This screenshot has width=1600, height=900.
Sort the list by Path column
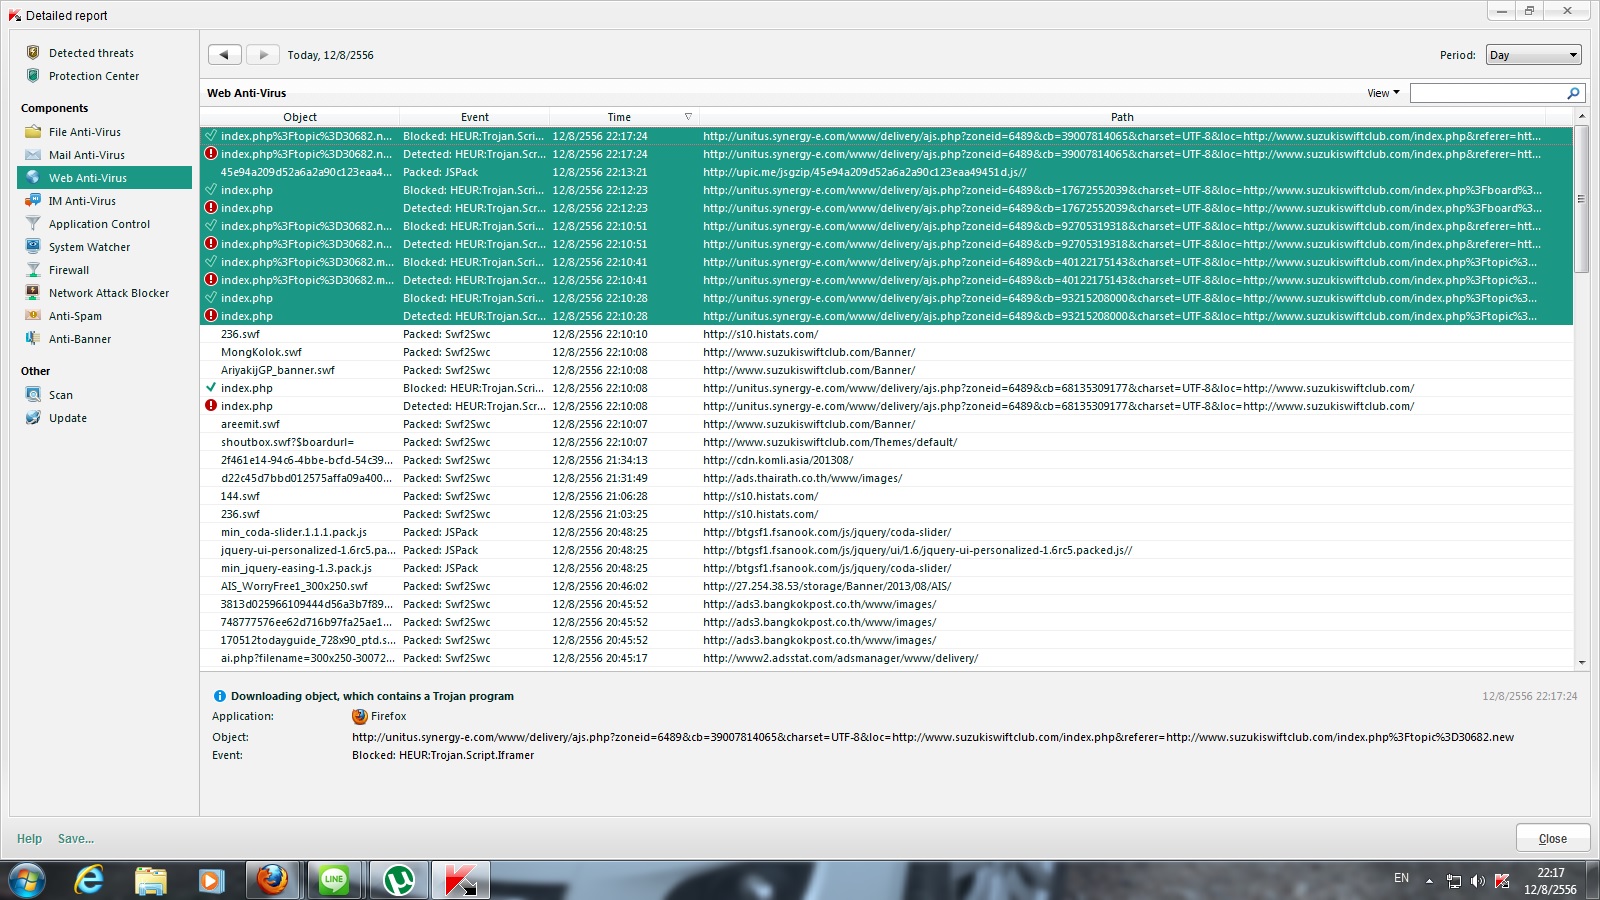[1122, 117]
